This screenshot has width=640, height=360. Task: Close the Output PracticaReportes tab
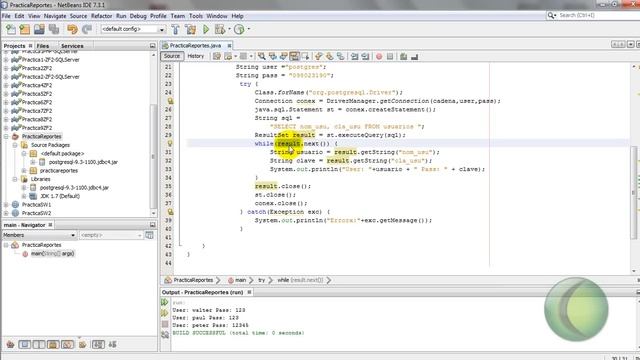pos(249,292)
